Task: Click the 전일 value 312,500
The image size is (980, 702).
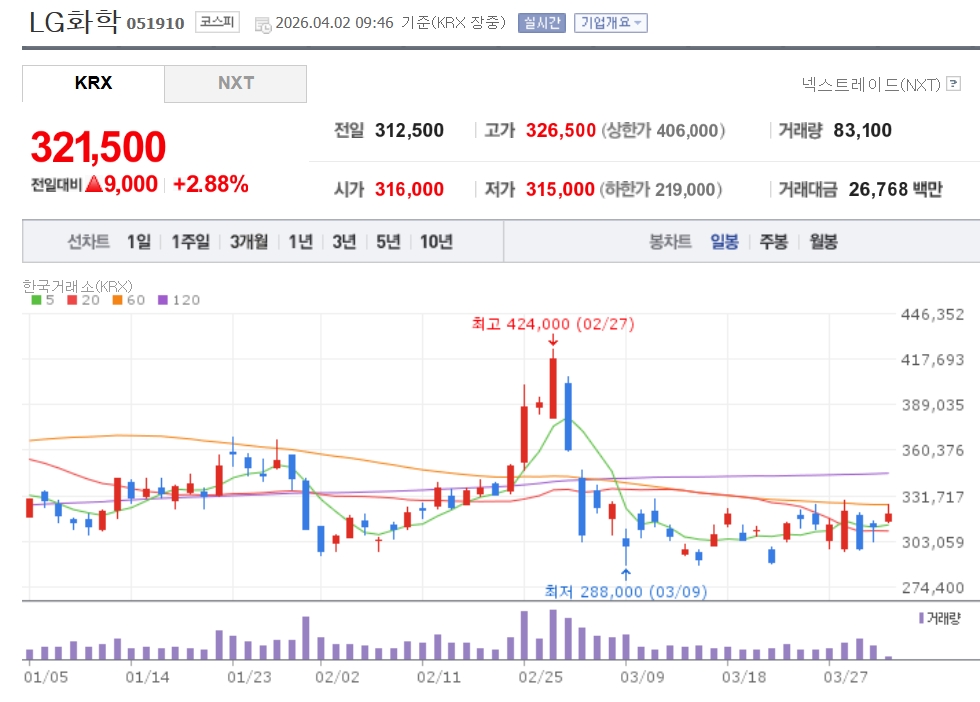Action: pos(409,131)
